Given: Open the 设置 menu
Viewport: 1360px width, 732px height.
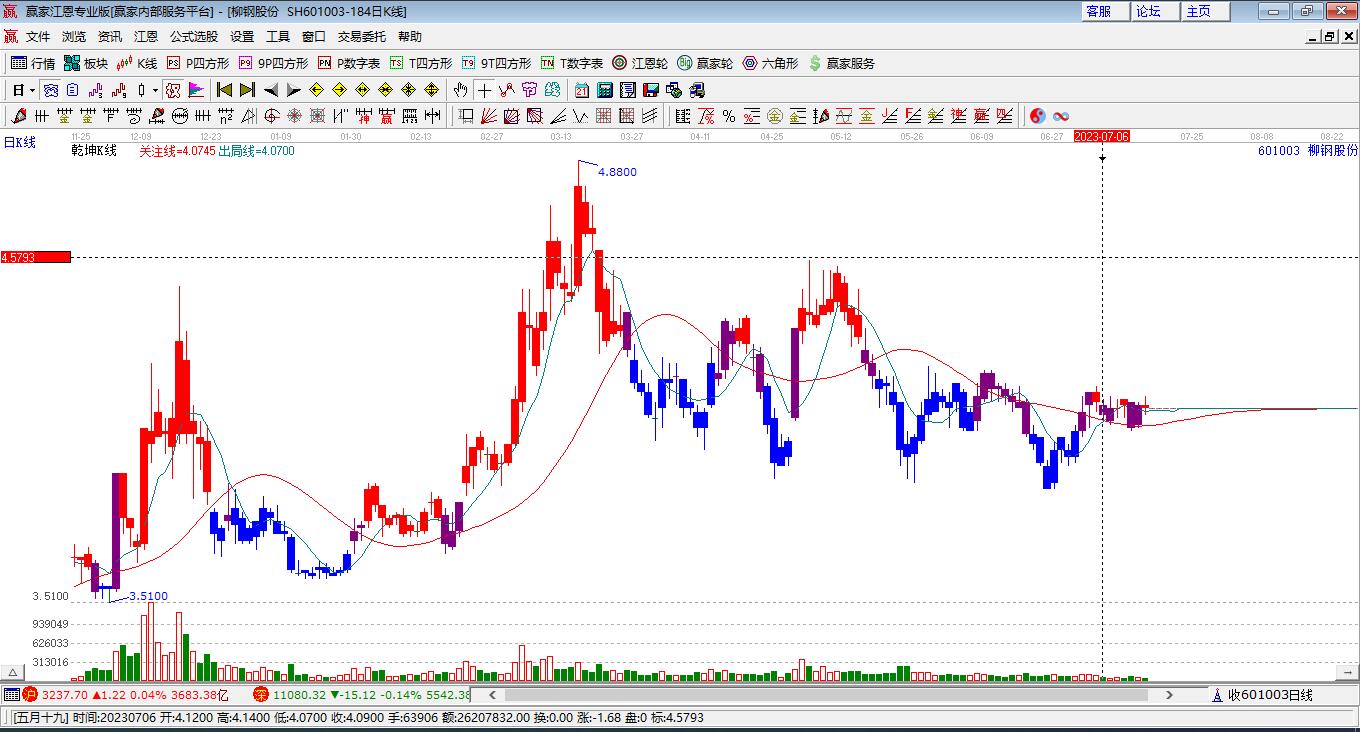Looking at the screenshot, I should point(242,37).
